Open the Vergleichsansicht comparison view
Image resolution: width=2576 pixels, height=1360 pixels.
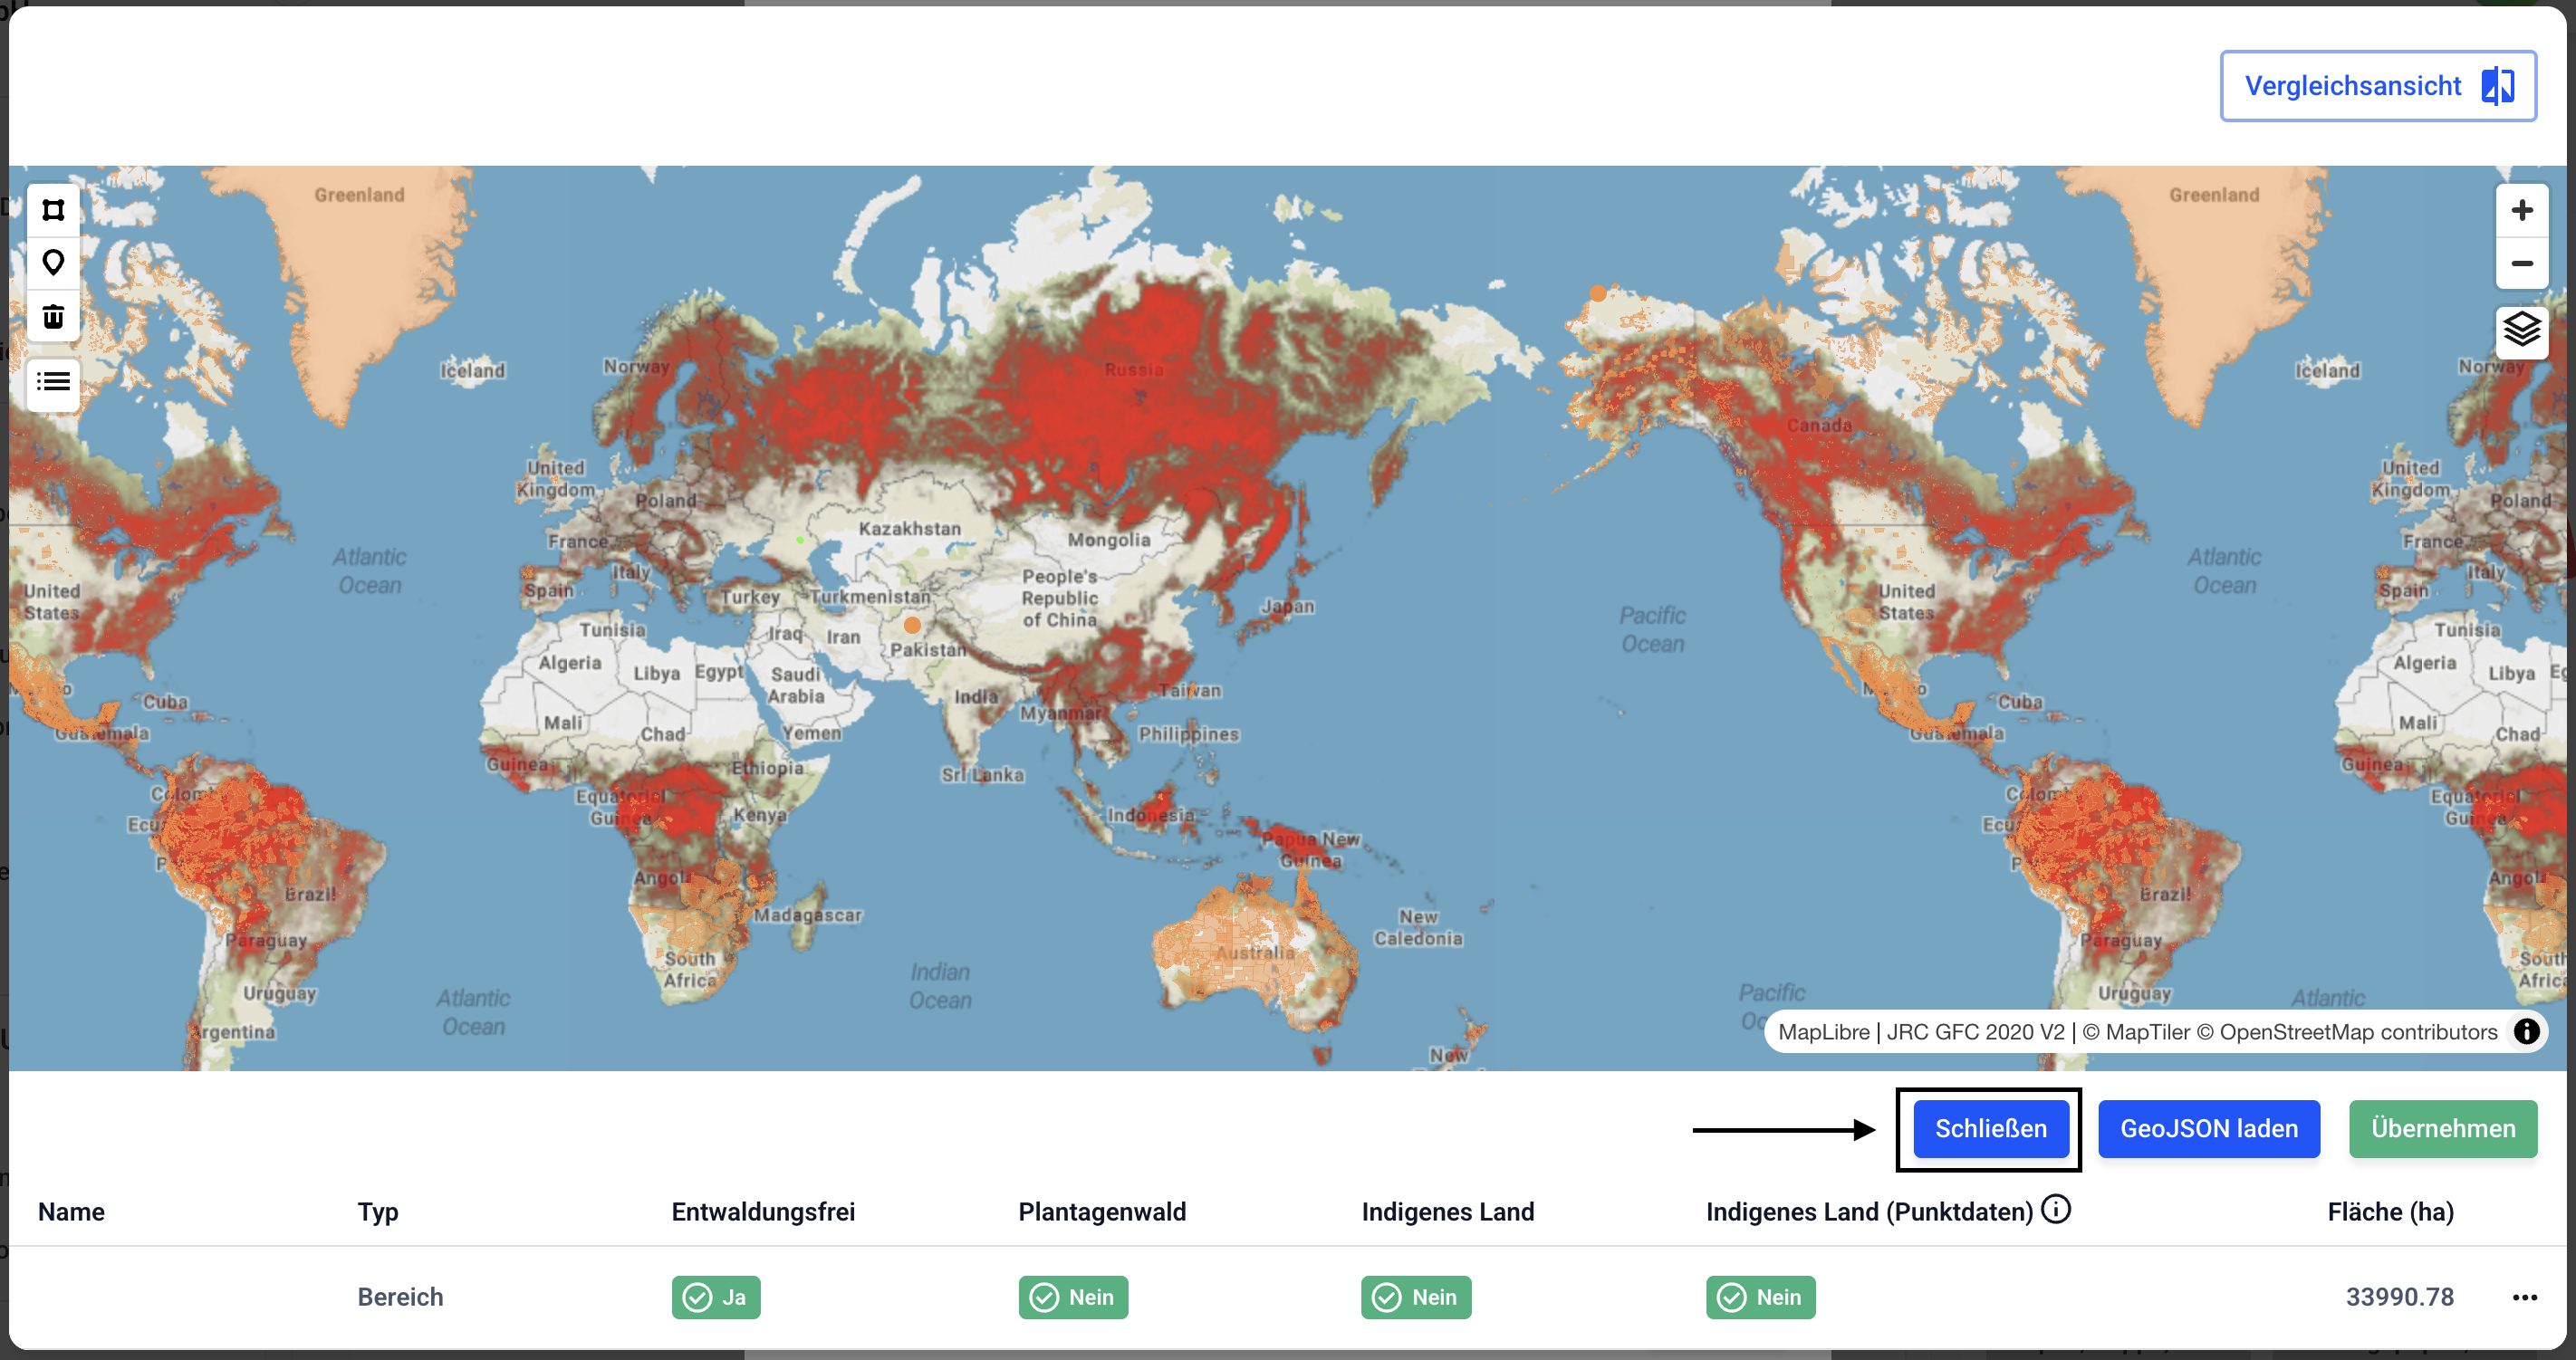pos(2377,86)
